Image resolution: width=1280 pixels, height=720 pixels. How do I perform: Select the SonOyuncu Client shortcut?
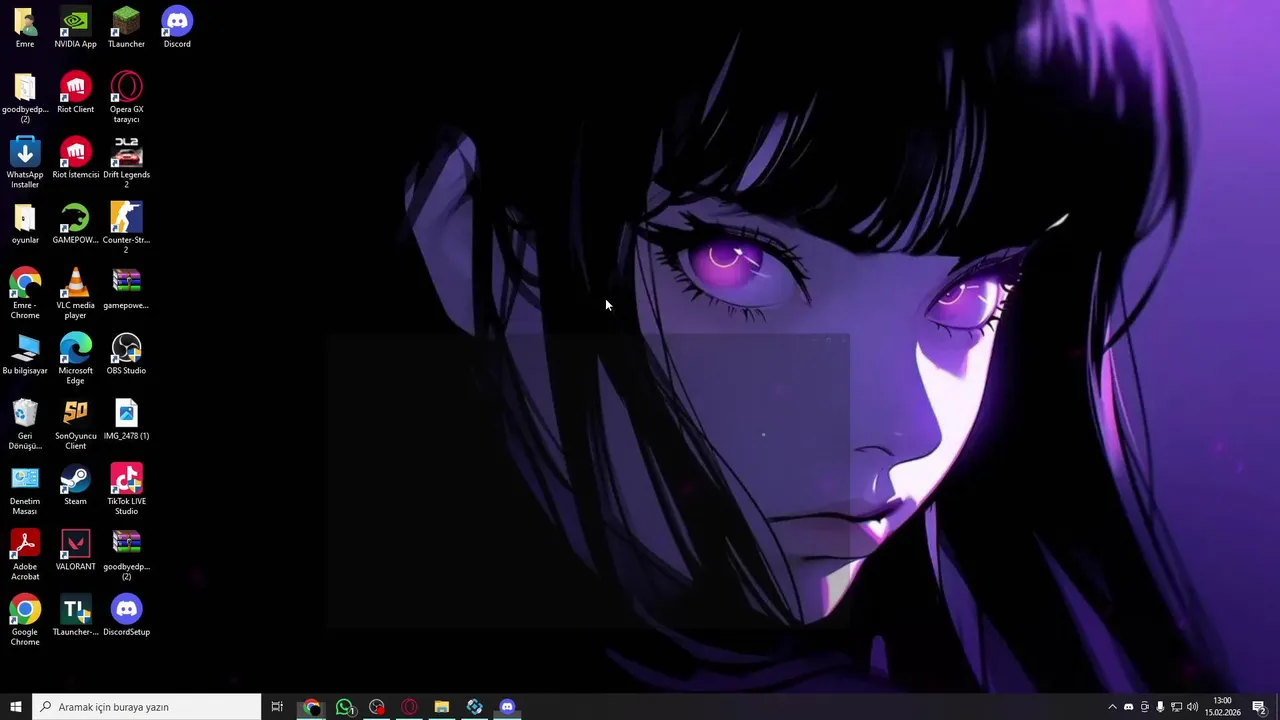(75, 424)
